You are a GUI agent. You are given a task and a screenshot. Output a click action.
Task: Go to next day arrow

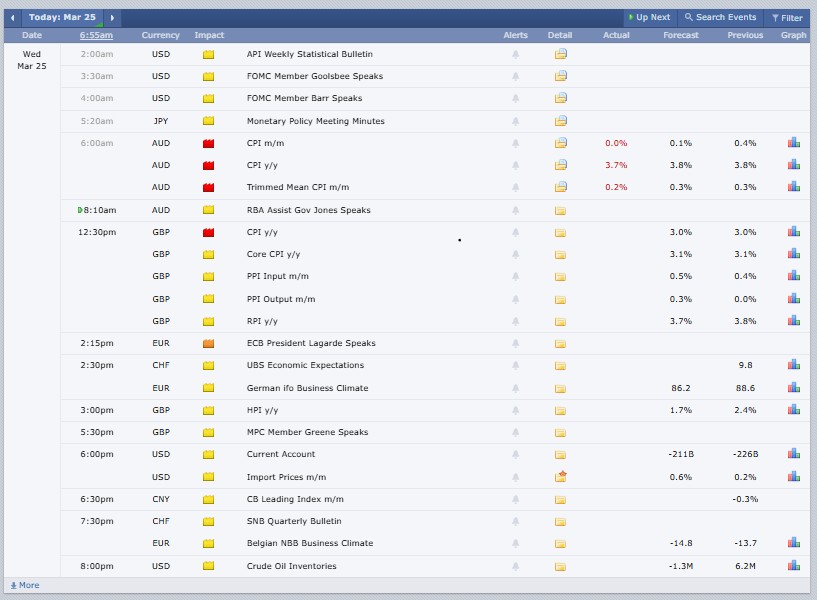click(x=112, y=17)
